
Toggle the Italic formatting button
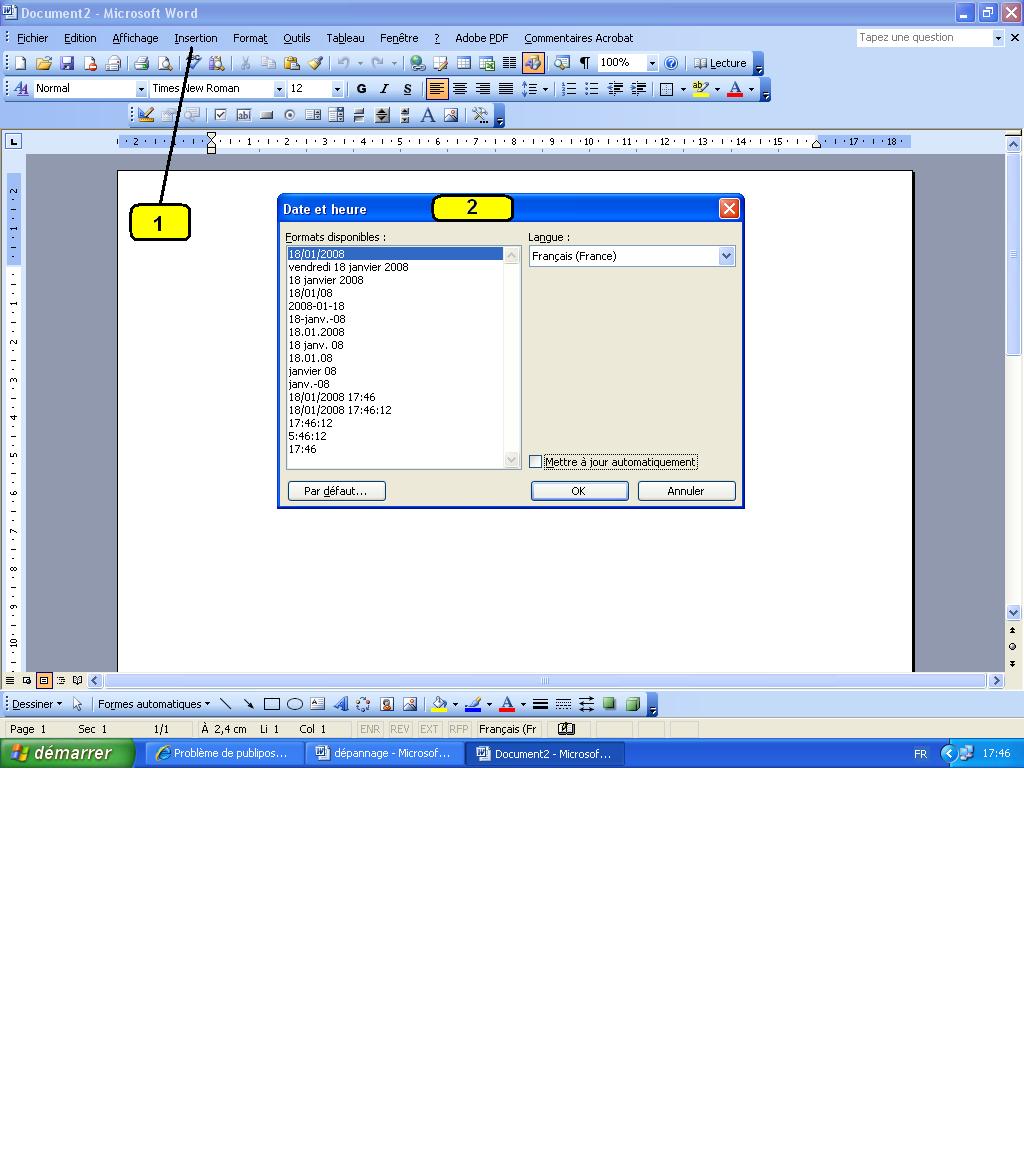click(384, 89)
